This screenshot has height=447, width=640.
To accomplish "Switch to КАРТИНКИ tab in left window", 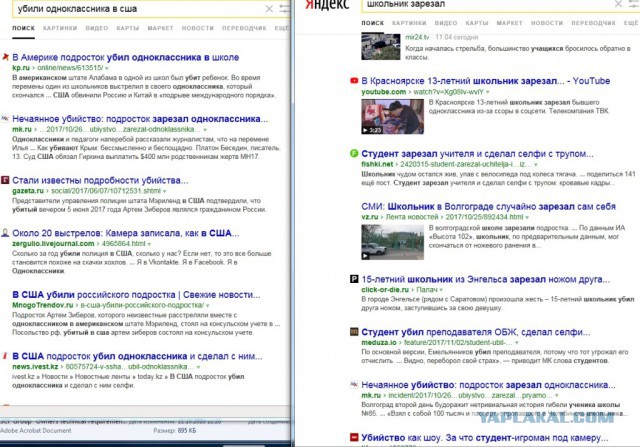I will (x=60, y=28).
